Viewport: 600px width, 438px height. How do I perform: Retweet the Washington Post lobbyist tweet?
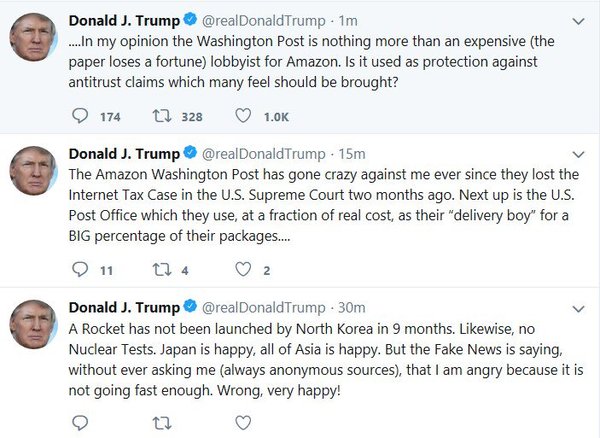[160, 116]
